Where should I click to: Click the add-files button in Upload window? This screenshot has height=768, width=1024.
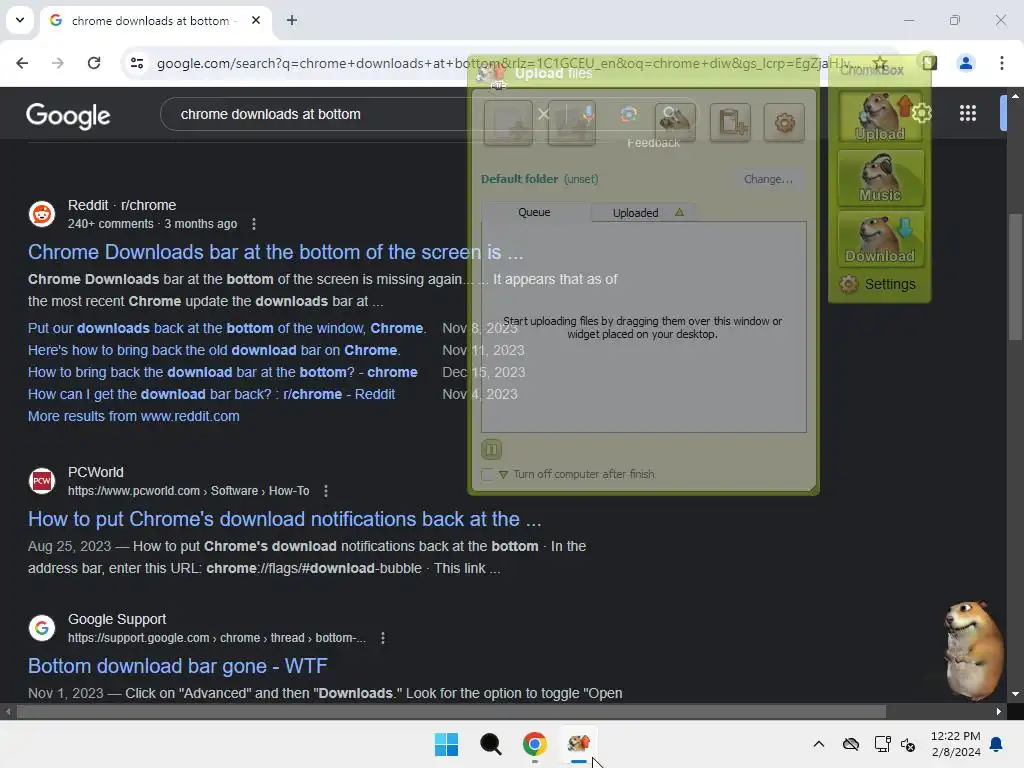[x=508, y=123]
